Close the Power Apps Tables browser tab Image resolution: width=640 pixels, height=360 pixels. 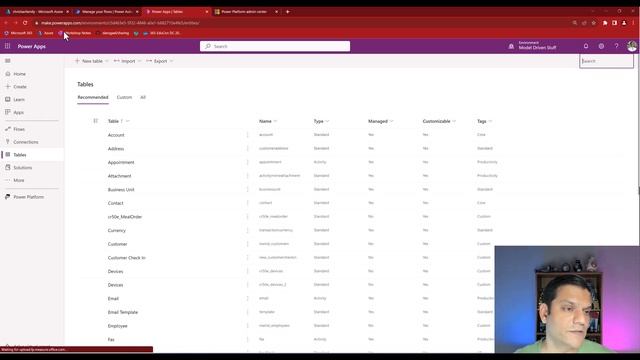[207, 12]
